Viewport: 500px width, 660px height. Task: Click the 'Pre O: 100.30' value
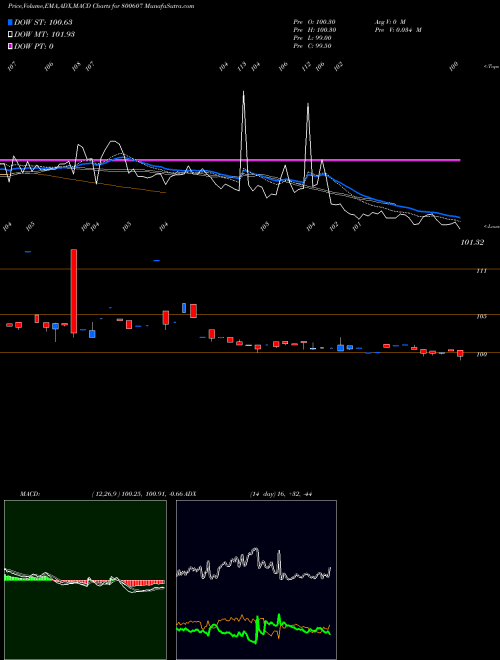click(314, 22)
